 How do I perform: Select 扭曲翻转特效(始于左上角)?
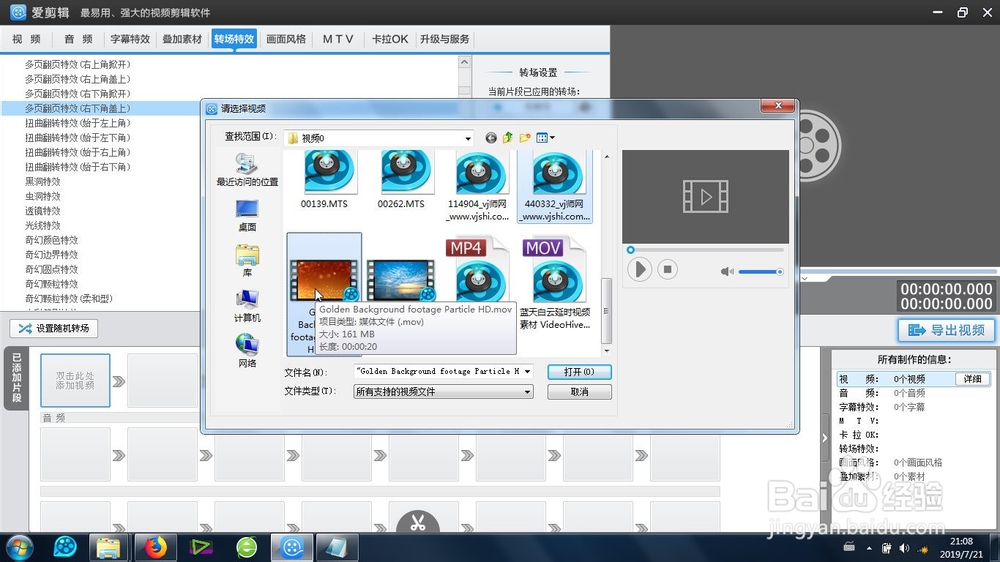[78, 123]
